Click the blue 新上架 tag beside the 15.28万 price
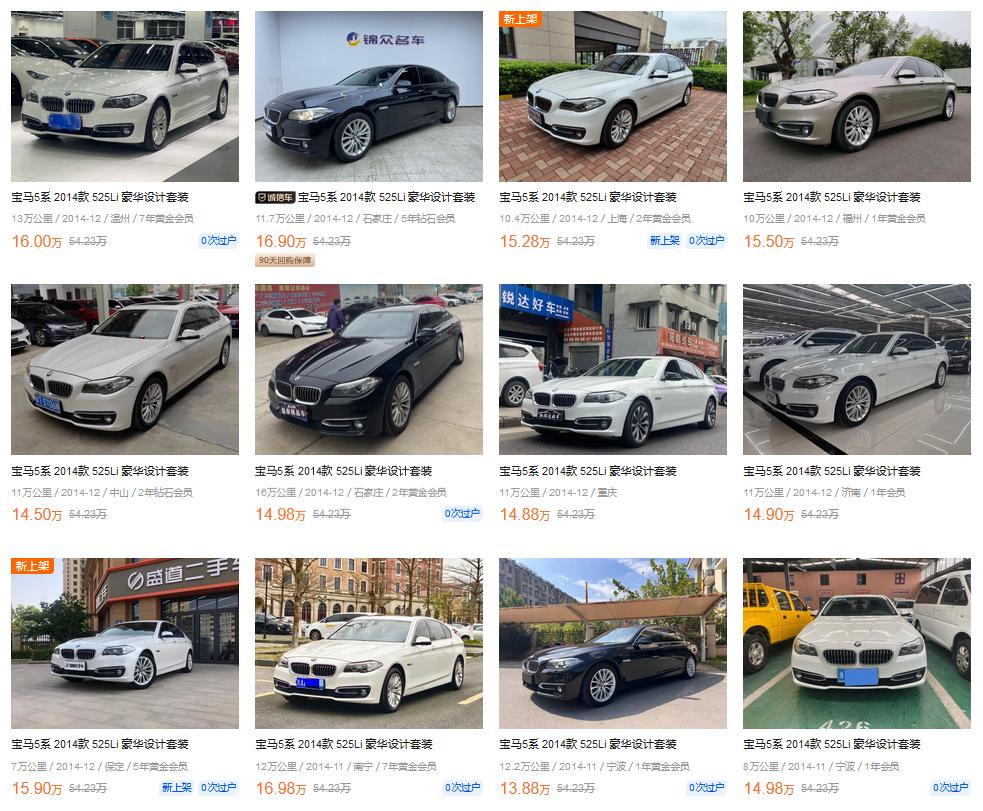 [x=665, y=241]
